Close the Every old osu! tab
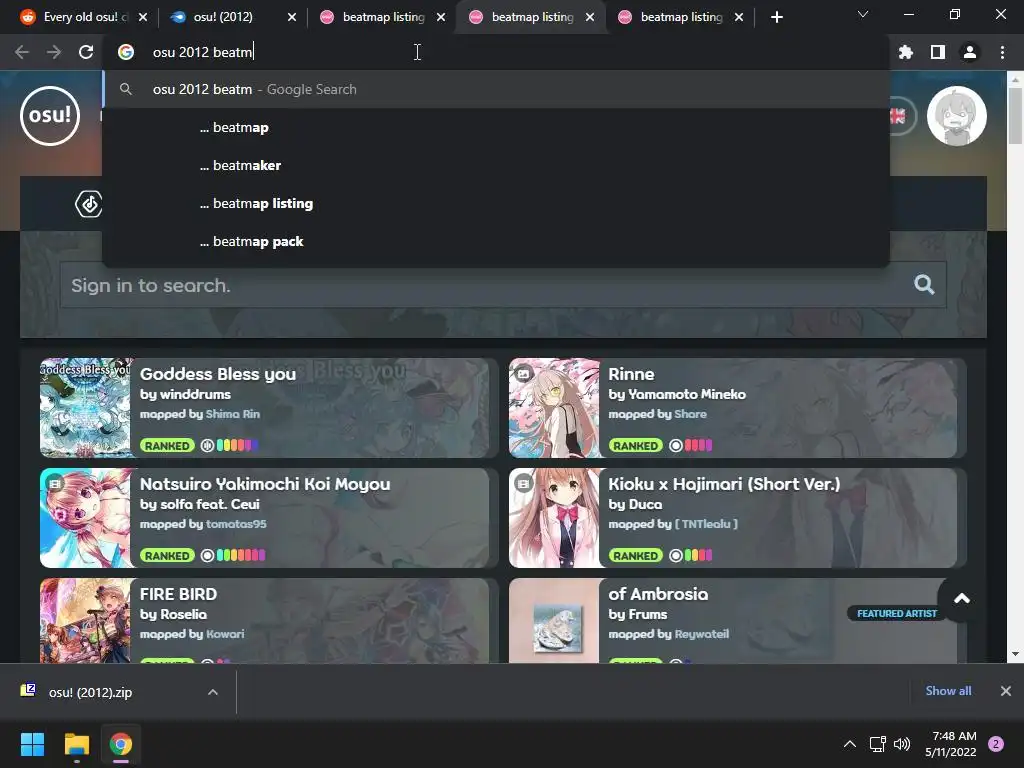The width and height of the screenshot is (1024, 768). pyautogui.click(x=143, y=17)
